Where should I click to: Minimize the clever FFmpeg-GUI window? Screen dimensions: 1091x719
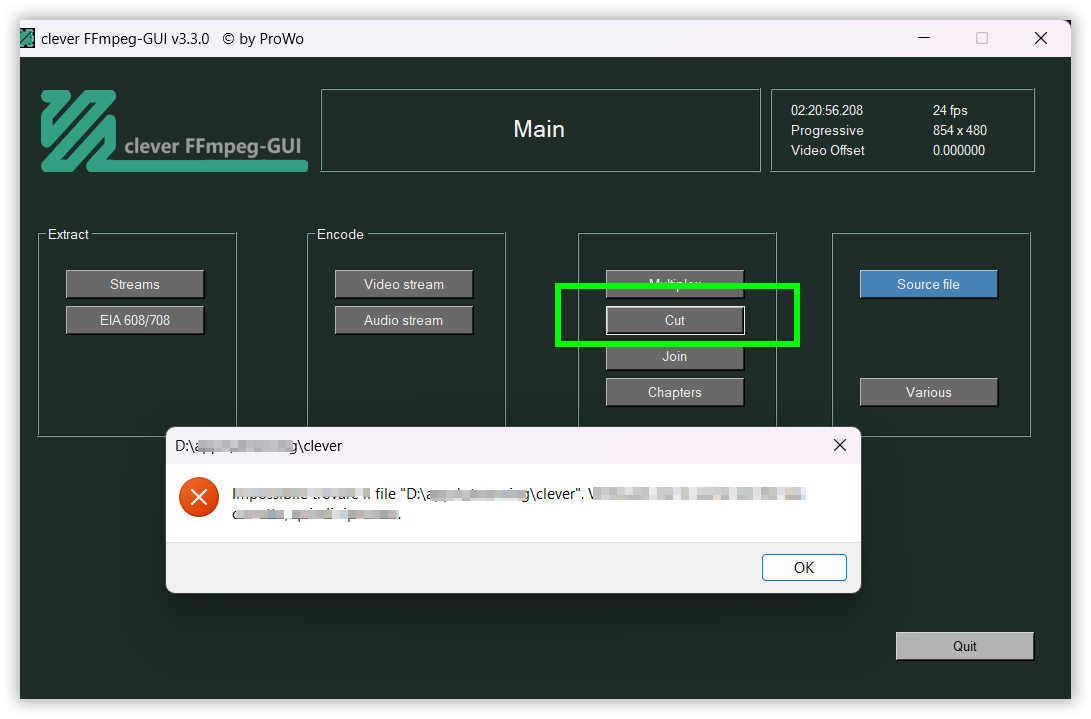click(x=924, y=38)
